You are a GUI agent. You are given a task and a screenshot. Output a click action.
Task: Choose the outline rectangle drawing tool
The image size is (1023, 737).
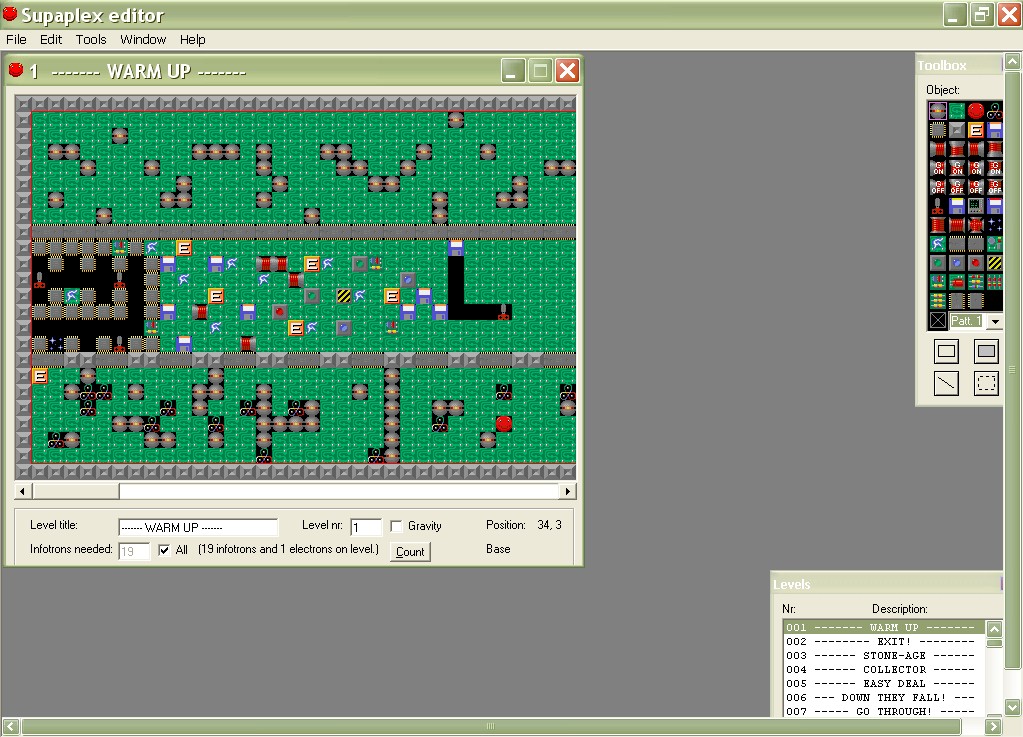click(x=946, y=352)
